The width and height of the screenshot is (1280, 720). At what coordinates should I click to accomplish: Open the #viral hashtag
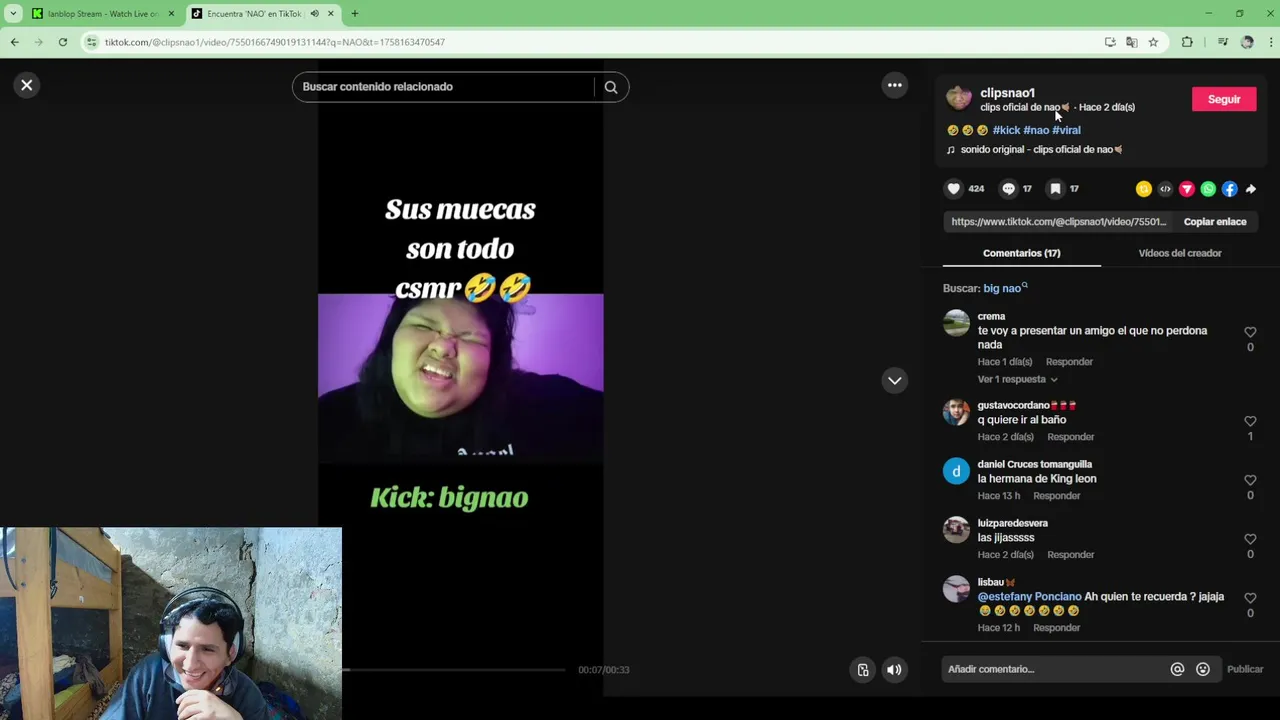coord(1066,130)
